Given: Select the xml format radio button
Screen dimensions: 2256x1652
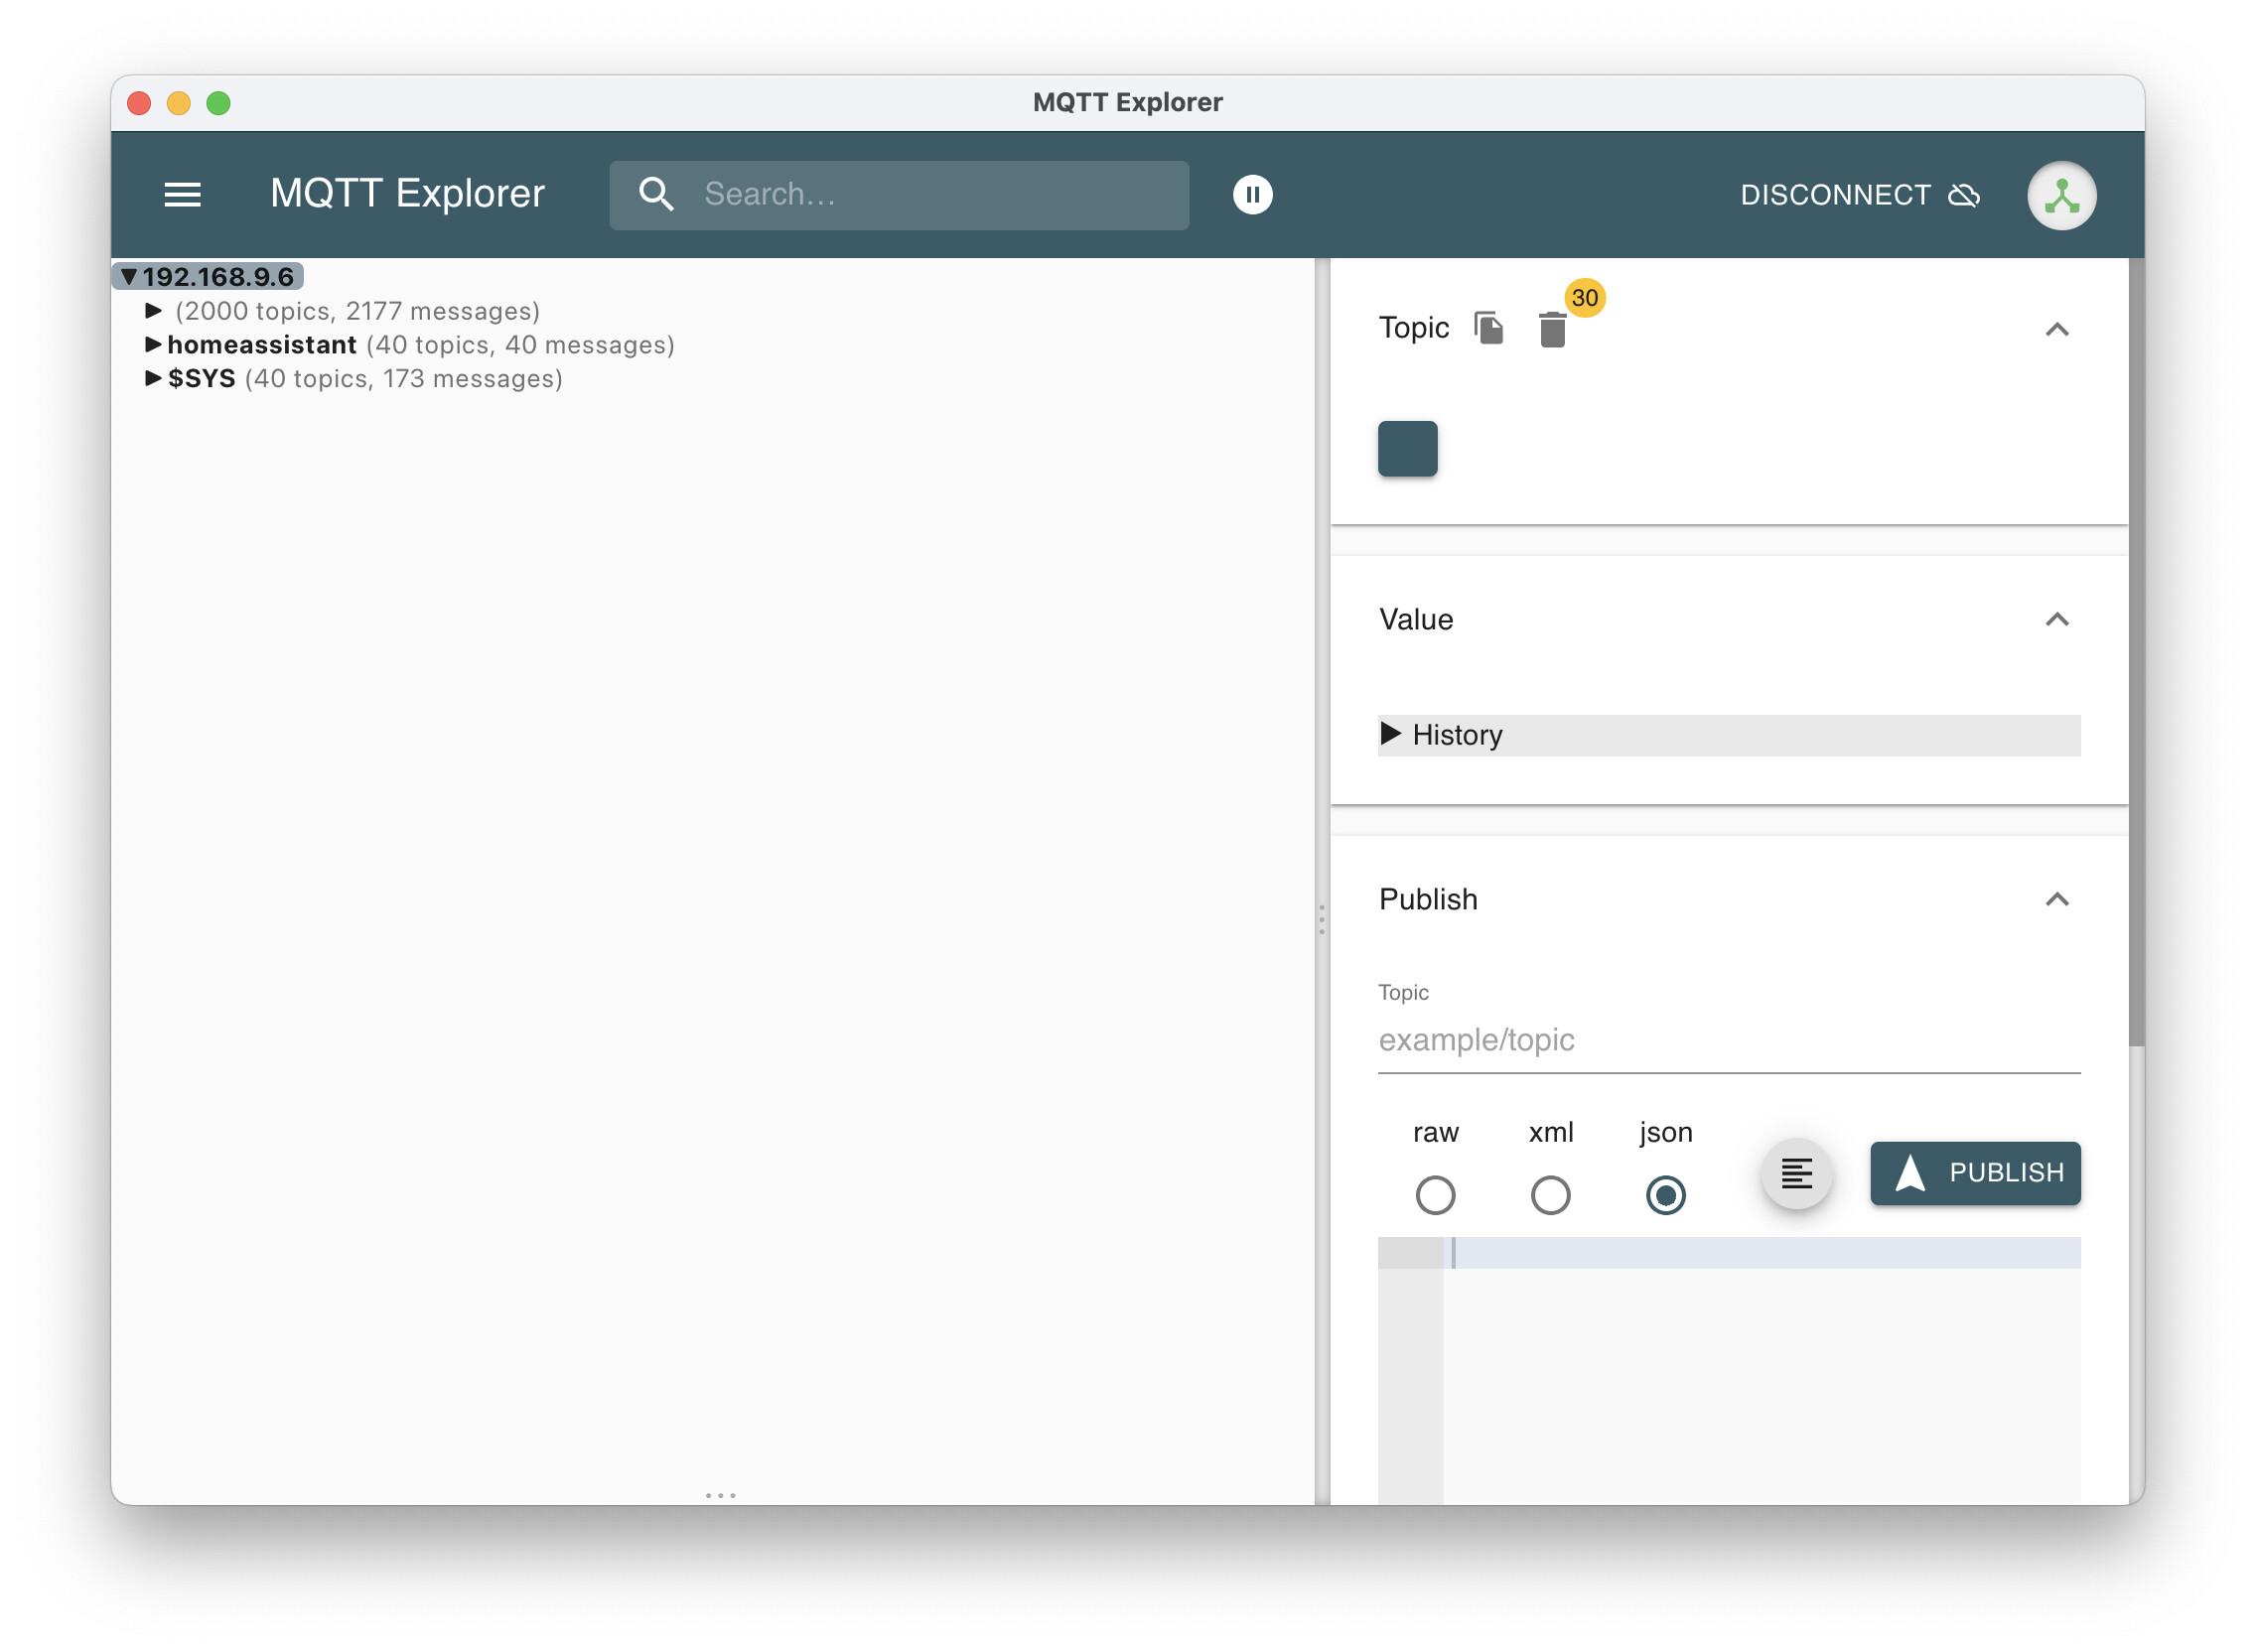Looking at the screenshot, I should [1550, 1195].
